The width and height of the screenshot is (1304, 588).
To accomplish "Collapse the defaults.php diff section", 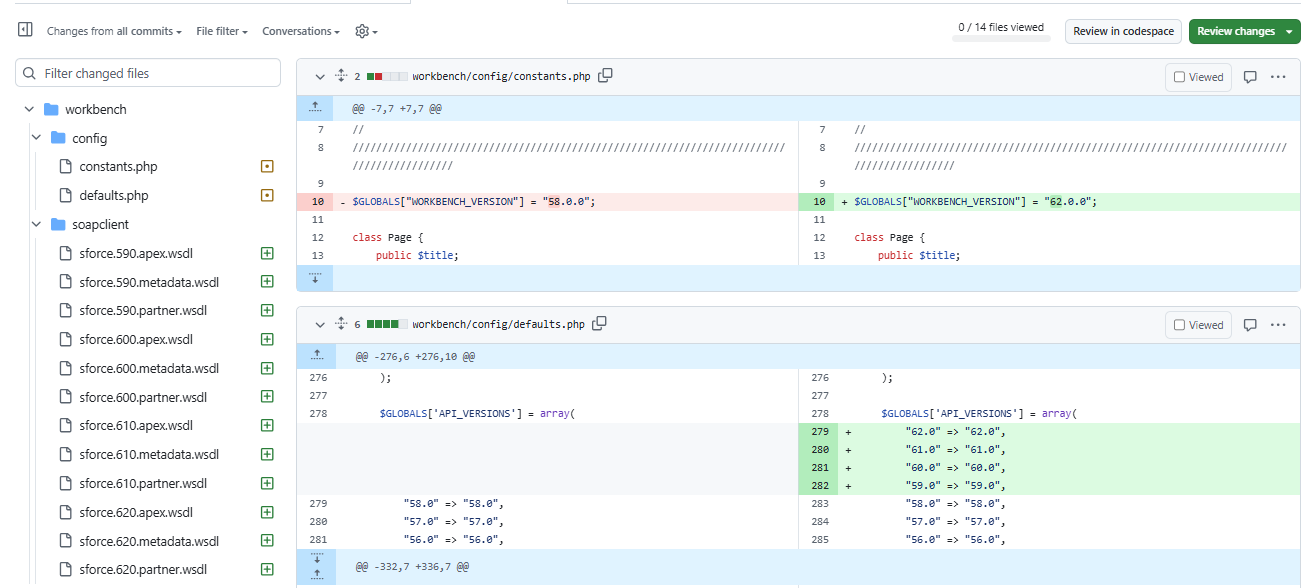I will coord(320,324).
